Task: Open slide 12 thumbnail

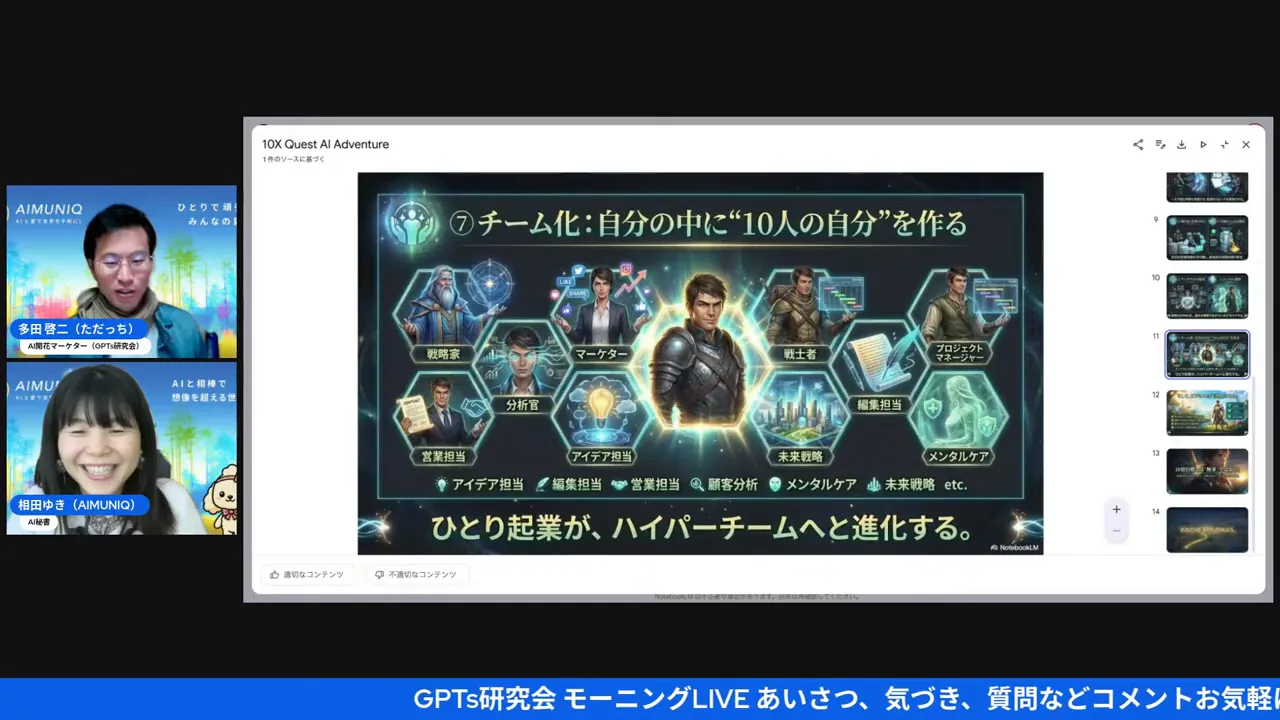Action: coord(1207,413)
